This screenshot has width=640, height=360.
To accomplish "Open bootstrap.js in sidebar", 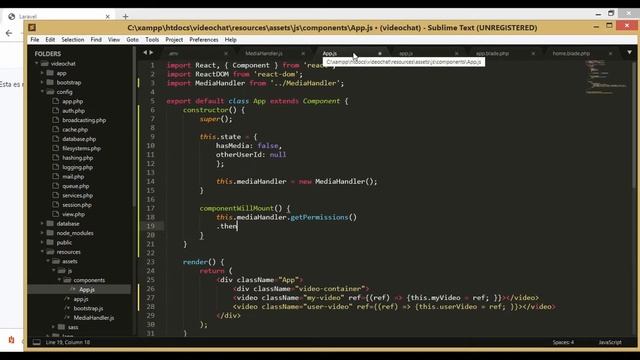I will [88, 308].
